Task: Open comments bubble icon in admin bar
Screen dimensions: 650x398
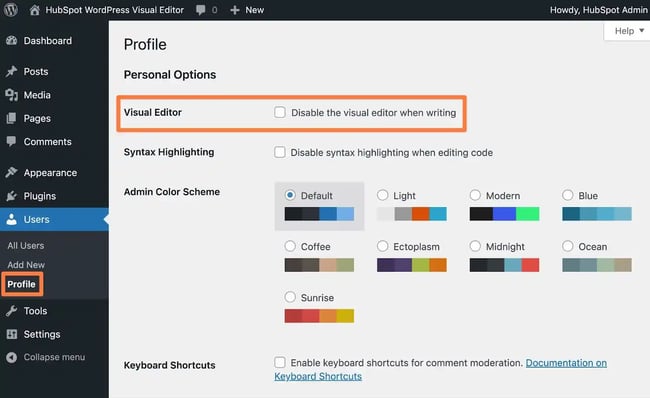Action: [x=201, y=10]
